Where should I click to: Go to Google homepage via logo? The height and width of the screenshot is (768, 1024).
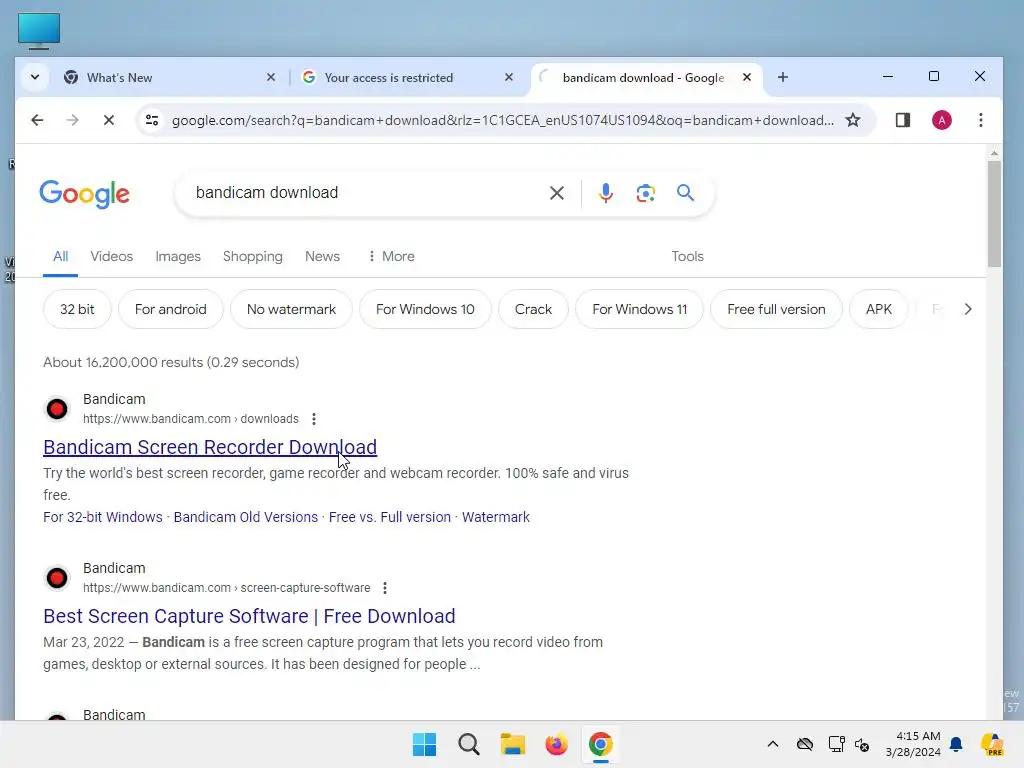(x=84, y=194)
